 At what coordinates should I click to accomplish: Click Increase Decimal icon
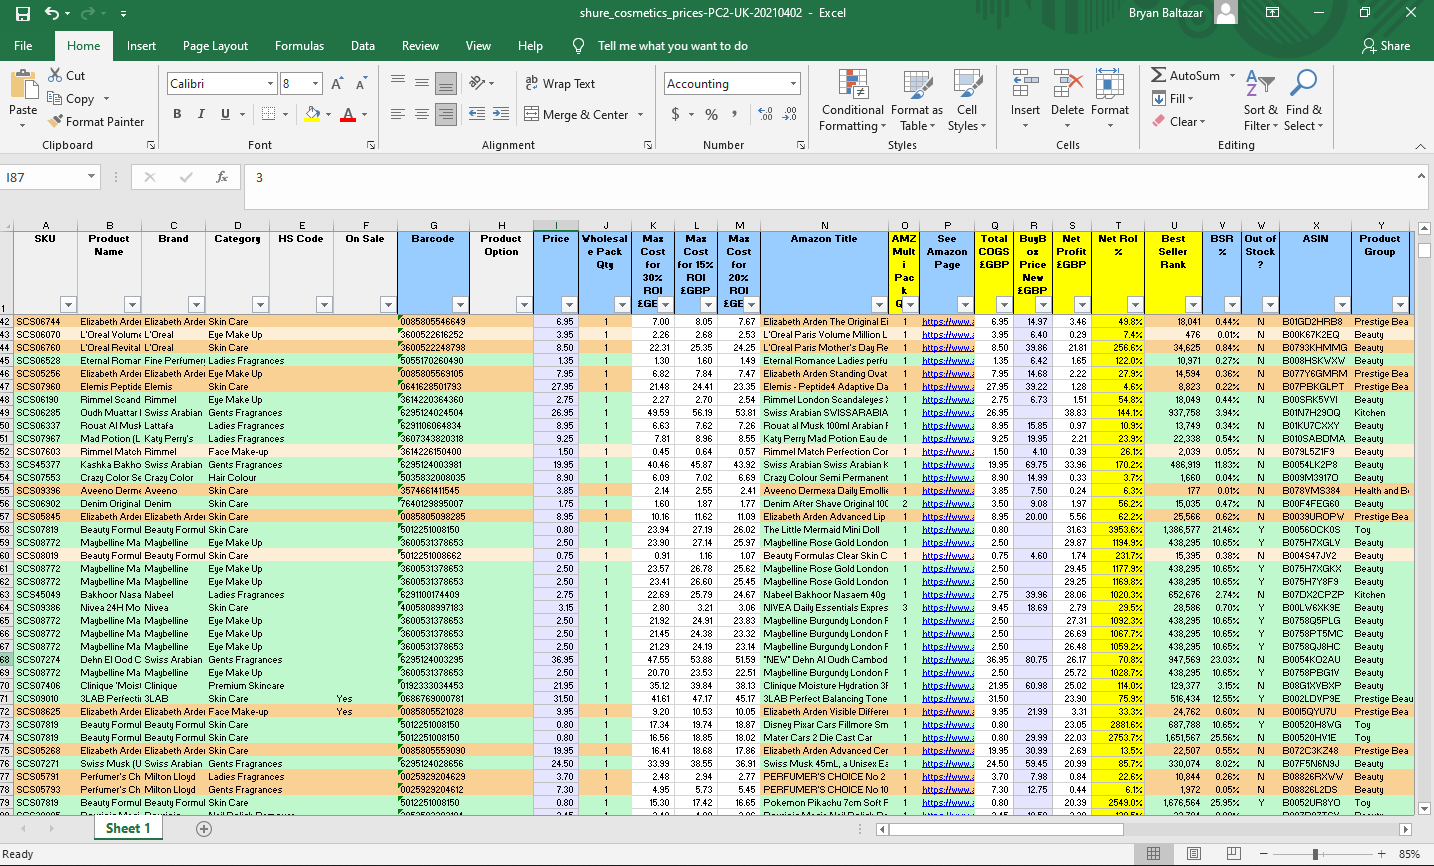tap(765, 115)
